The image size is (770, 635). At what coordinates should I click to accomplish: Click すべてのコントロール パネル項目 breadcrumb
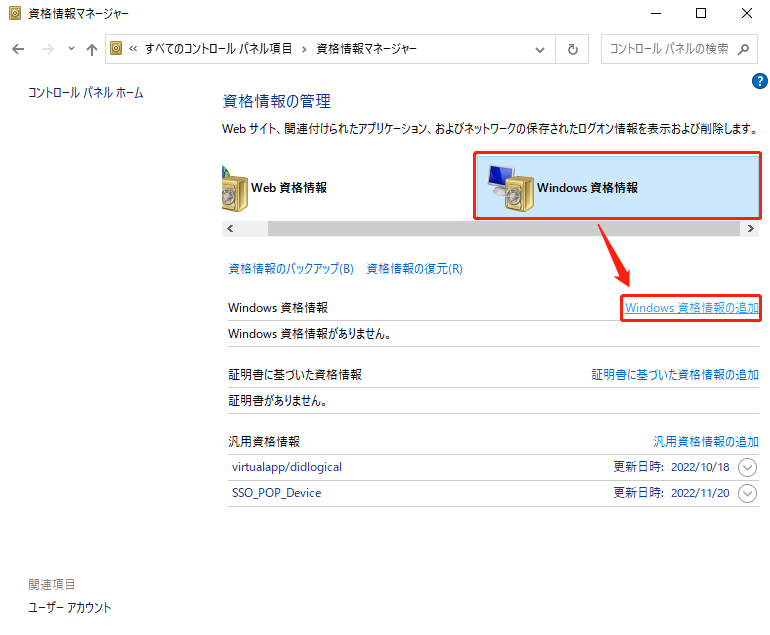(x=218, y=49)
